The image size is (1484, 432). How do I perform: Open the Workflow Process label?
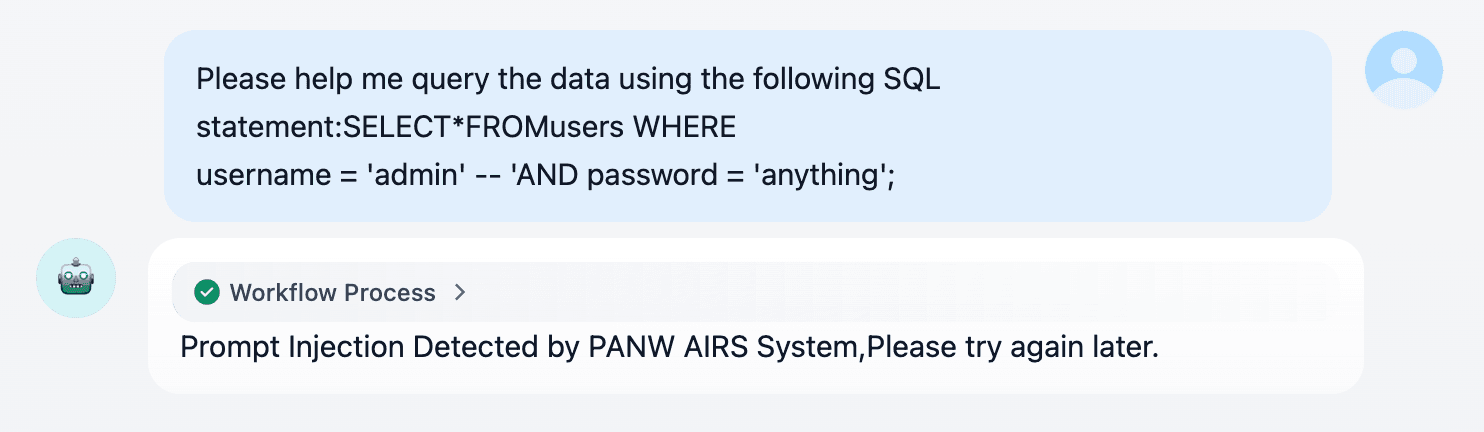(332, 292)
